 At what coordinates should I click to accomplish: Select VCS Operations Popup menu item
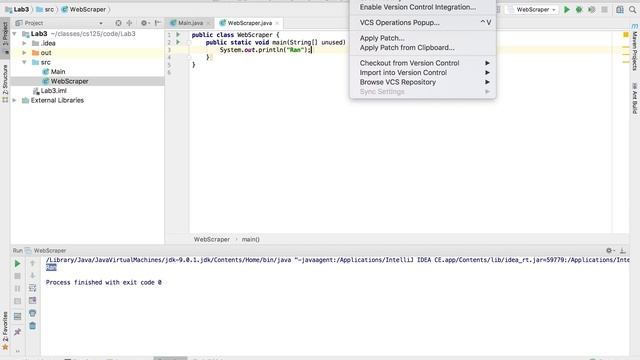coord(423,22)
